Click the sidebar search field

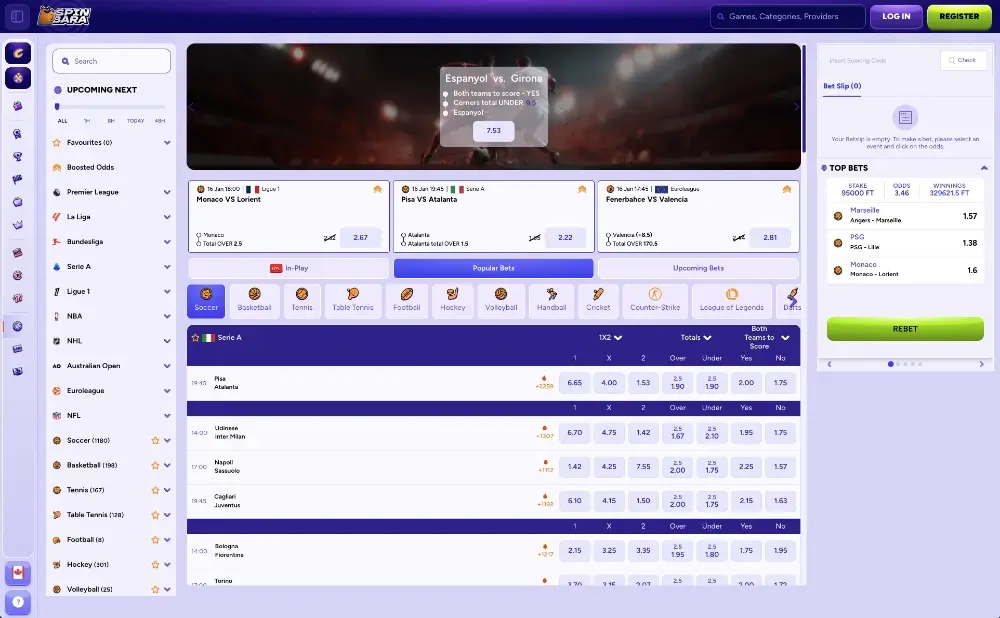111,60
